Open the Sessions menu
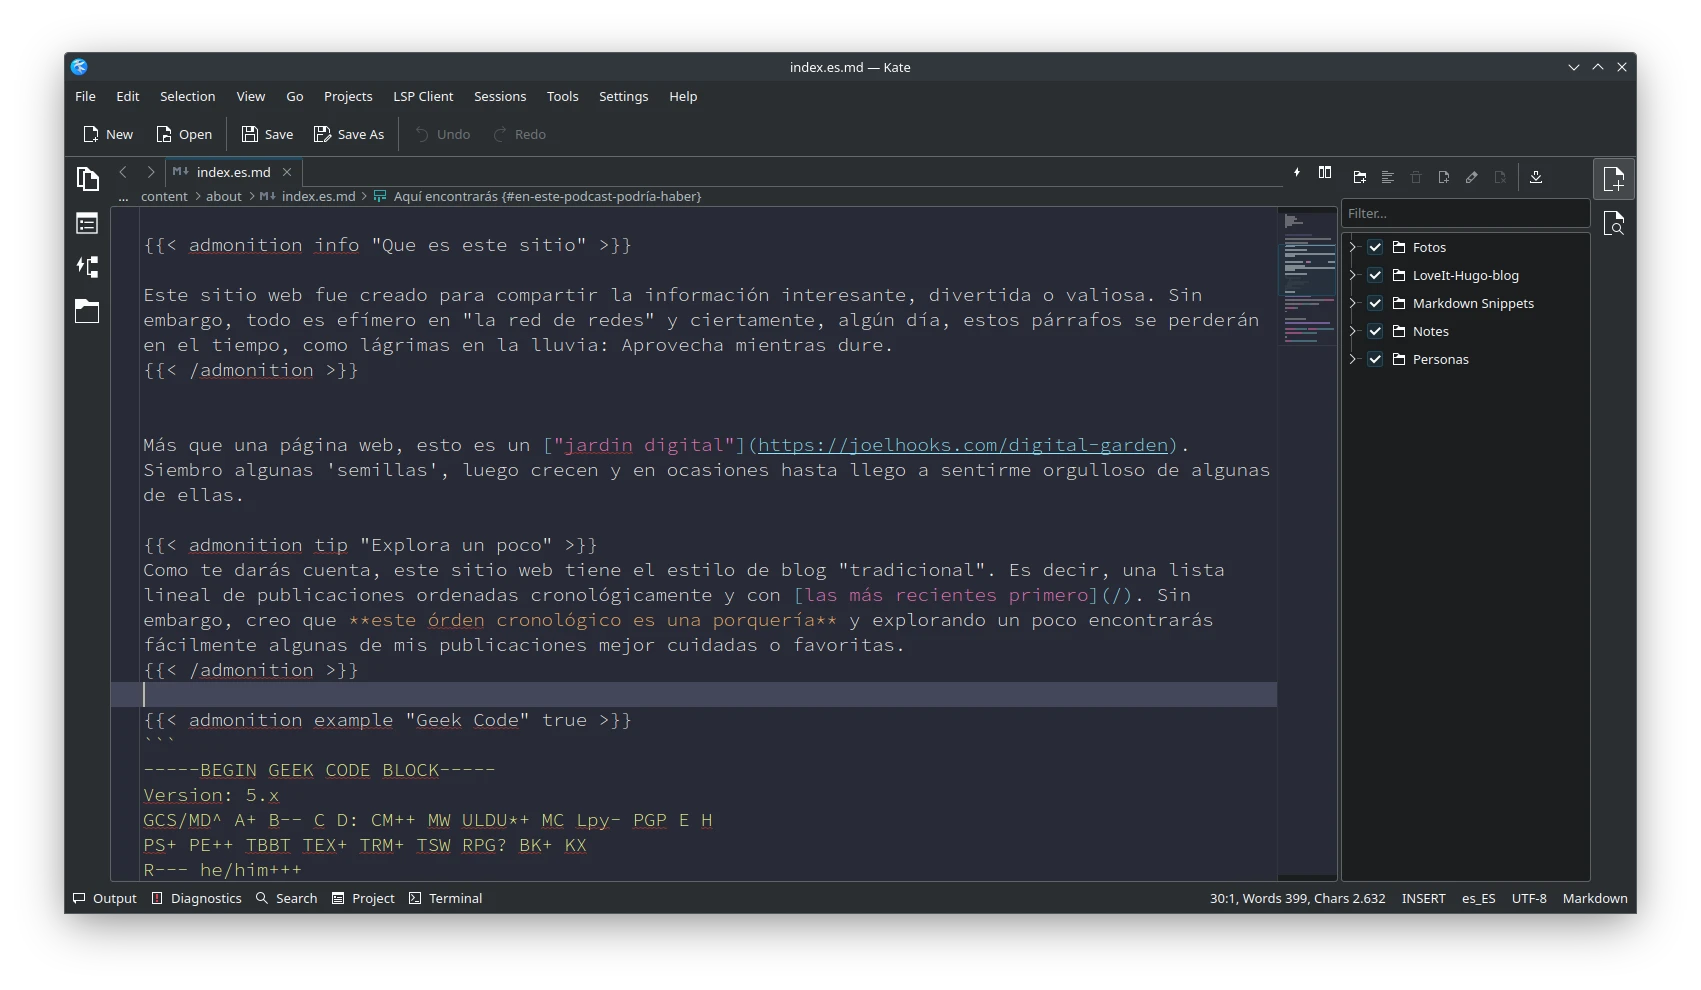Image resolution: width=1701 pixels, height=990 pixels. pos(499,97)
